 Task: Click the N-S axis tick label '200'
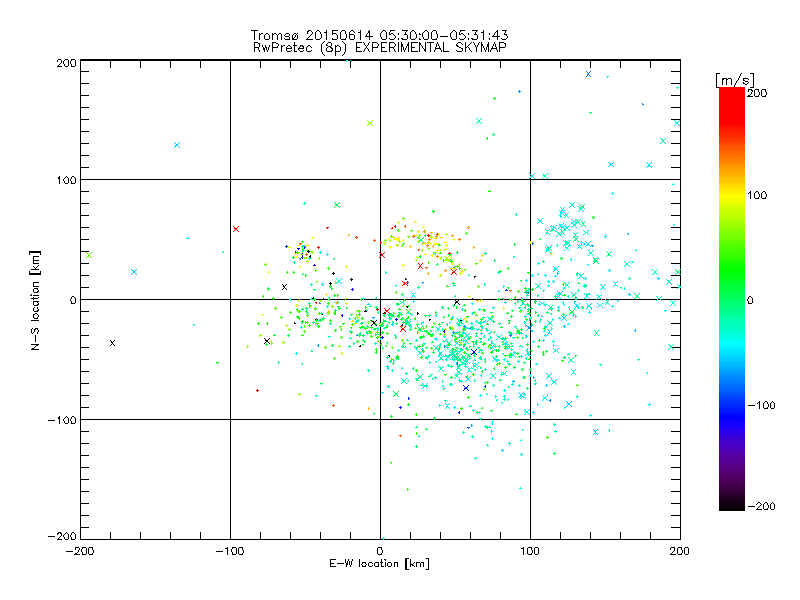pos(66,63)
